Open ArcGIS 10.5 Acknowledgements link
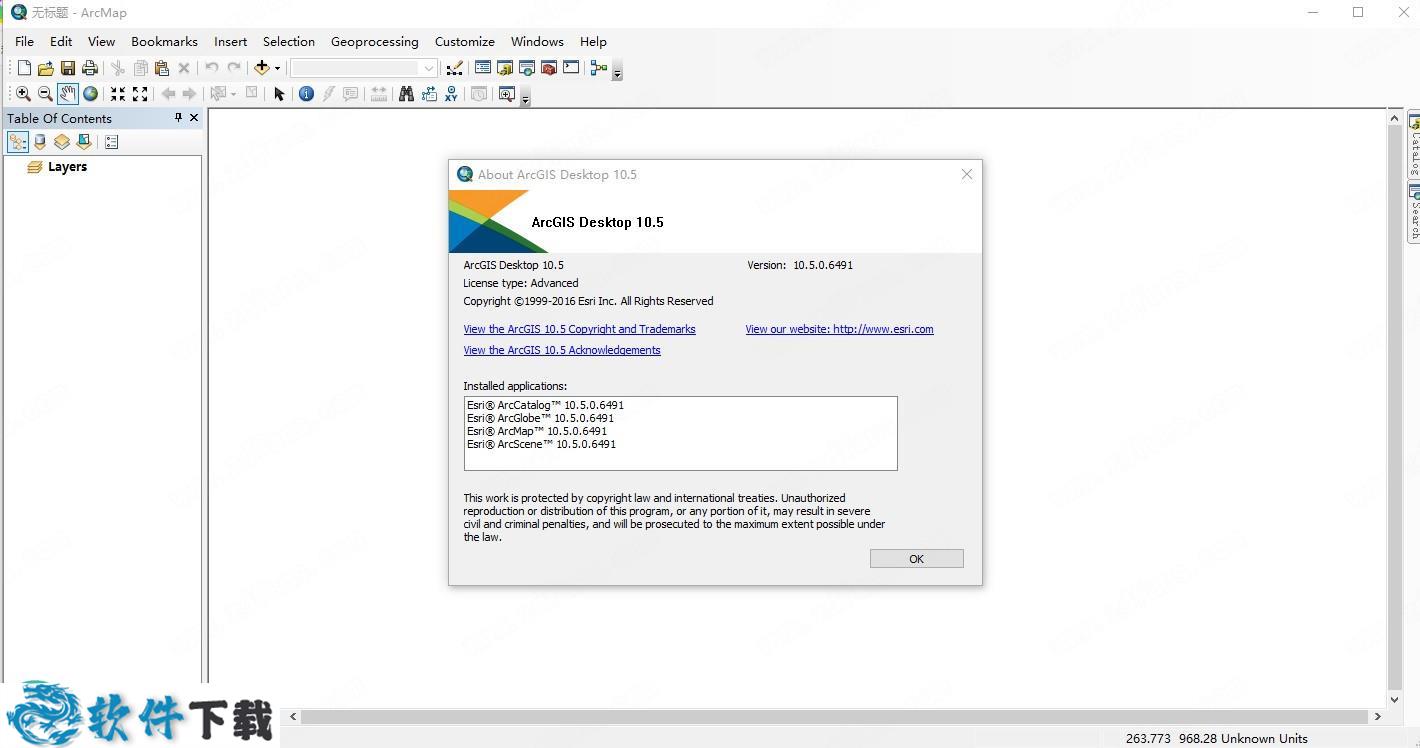The width and height of the screenshot is (1420, 748). tap(562, 350)
